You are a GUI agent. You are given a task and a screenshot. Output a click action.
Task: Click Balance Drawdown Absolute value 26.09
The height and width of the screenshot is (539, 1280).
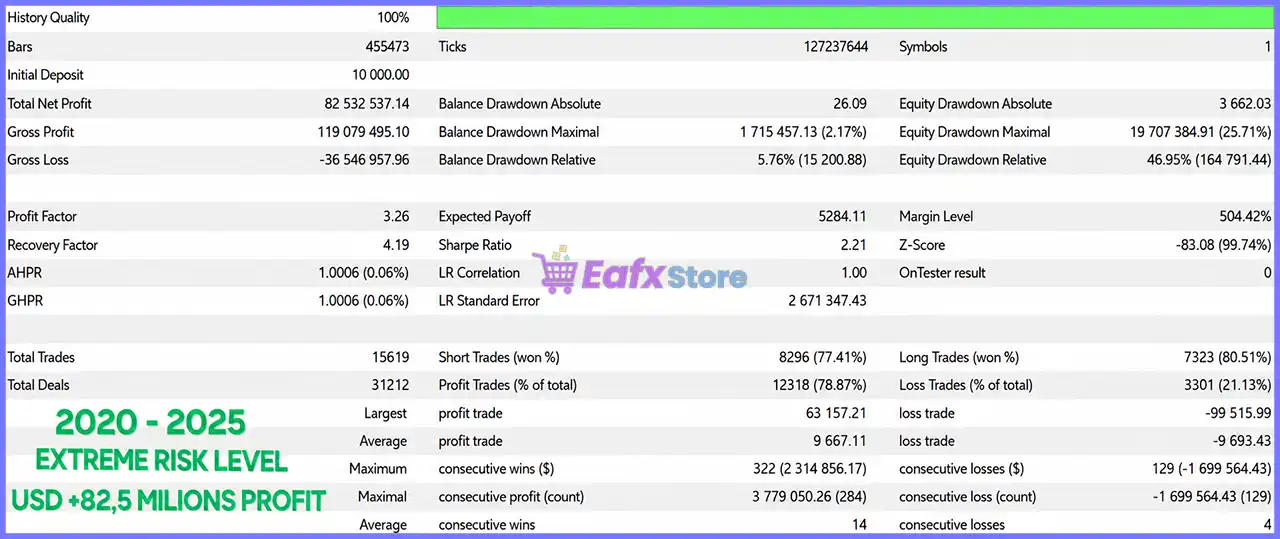click(x=850, y=104)
